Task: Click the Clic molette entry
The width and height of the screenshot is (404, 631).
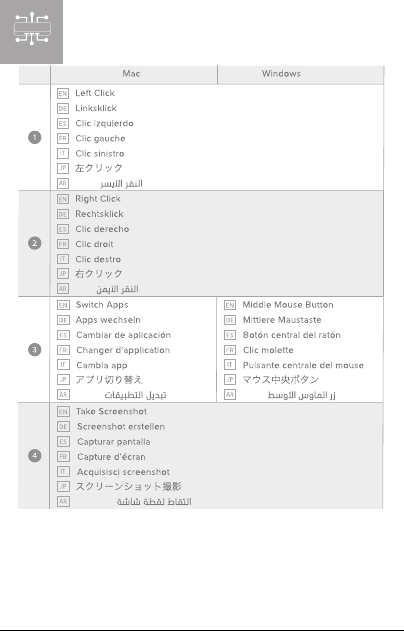Action: [268, 350]
